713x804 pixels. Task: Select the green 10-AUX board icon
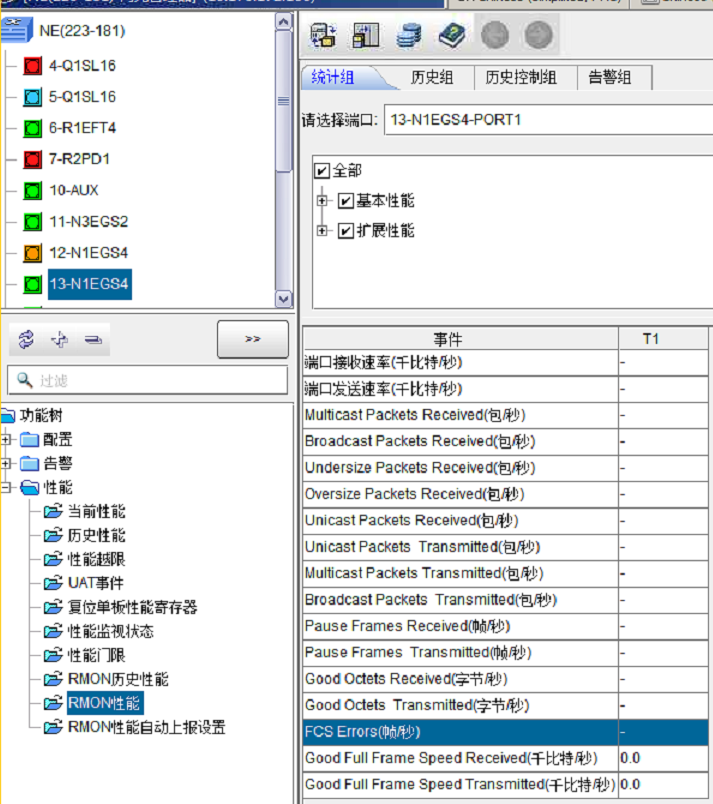pyautogui.click(x=32, y=190)
